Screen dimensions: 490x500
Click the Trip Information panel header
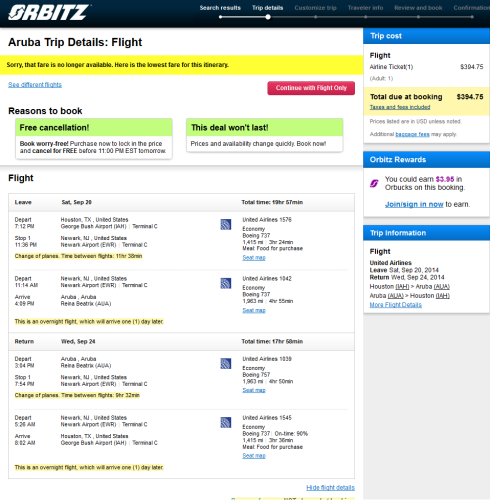(426, 233)
